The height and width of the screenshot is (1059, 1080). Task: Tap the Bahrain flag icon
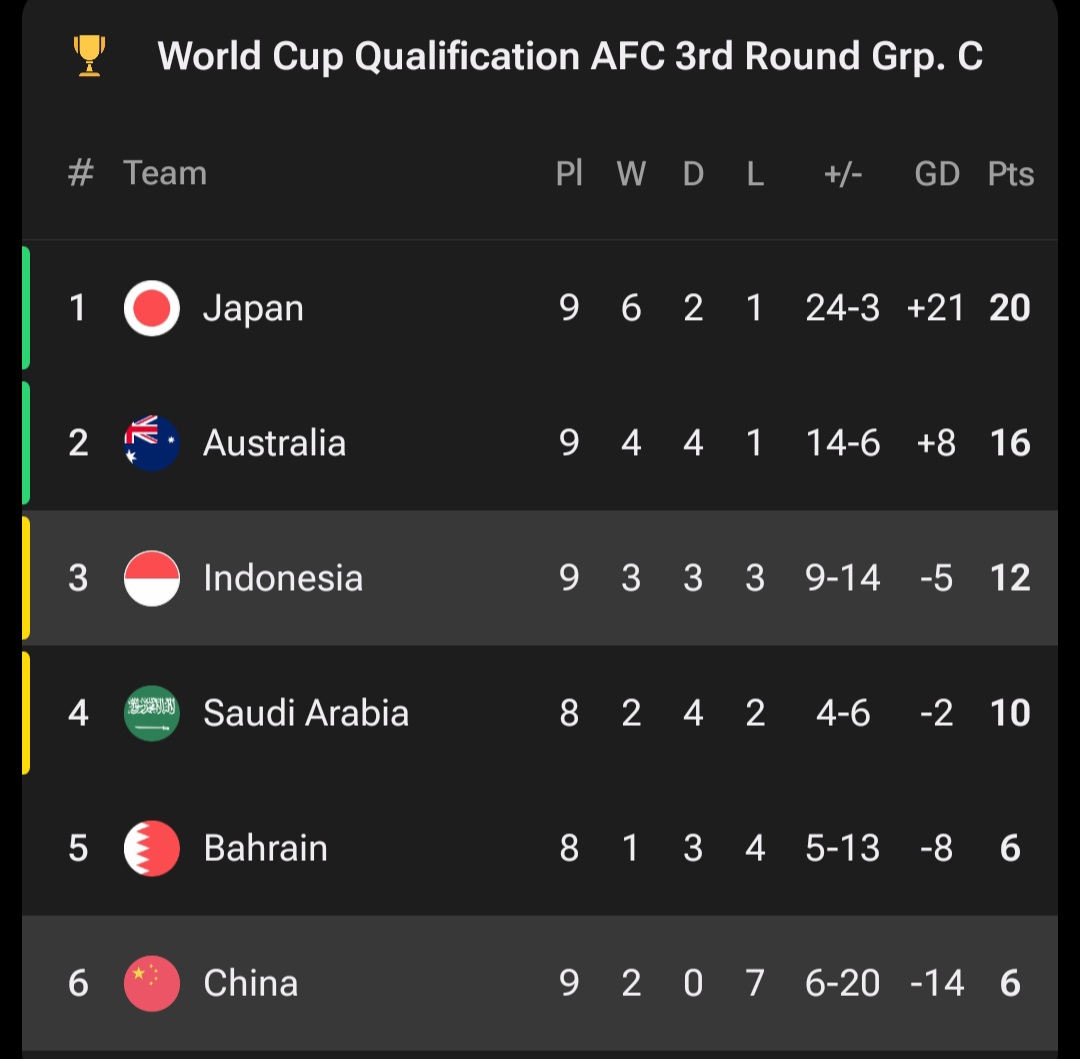(152, 848)
